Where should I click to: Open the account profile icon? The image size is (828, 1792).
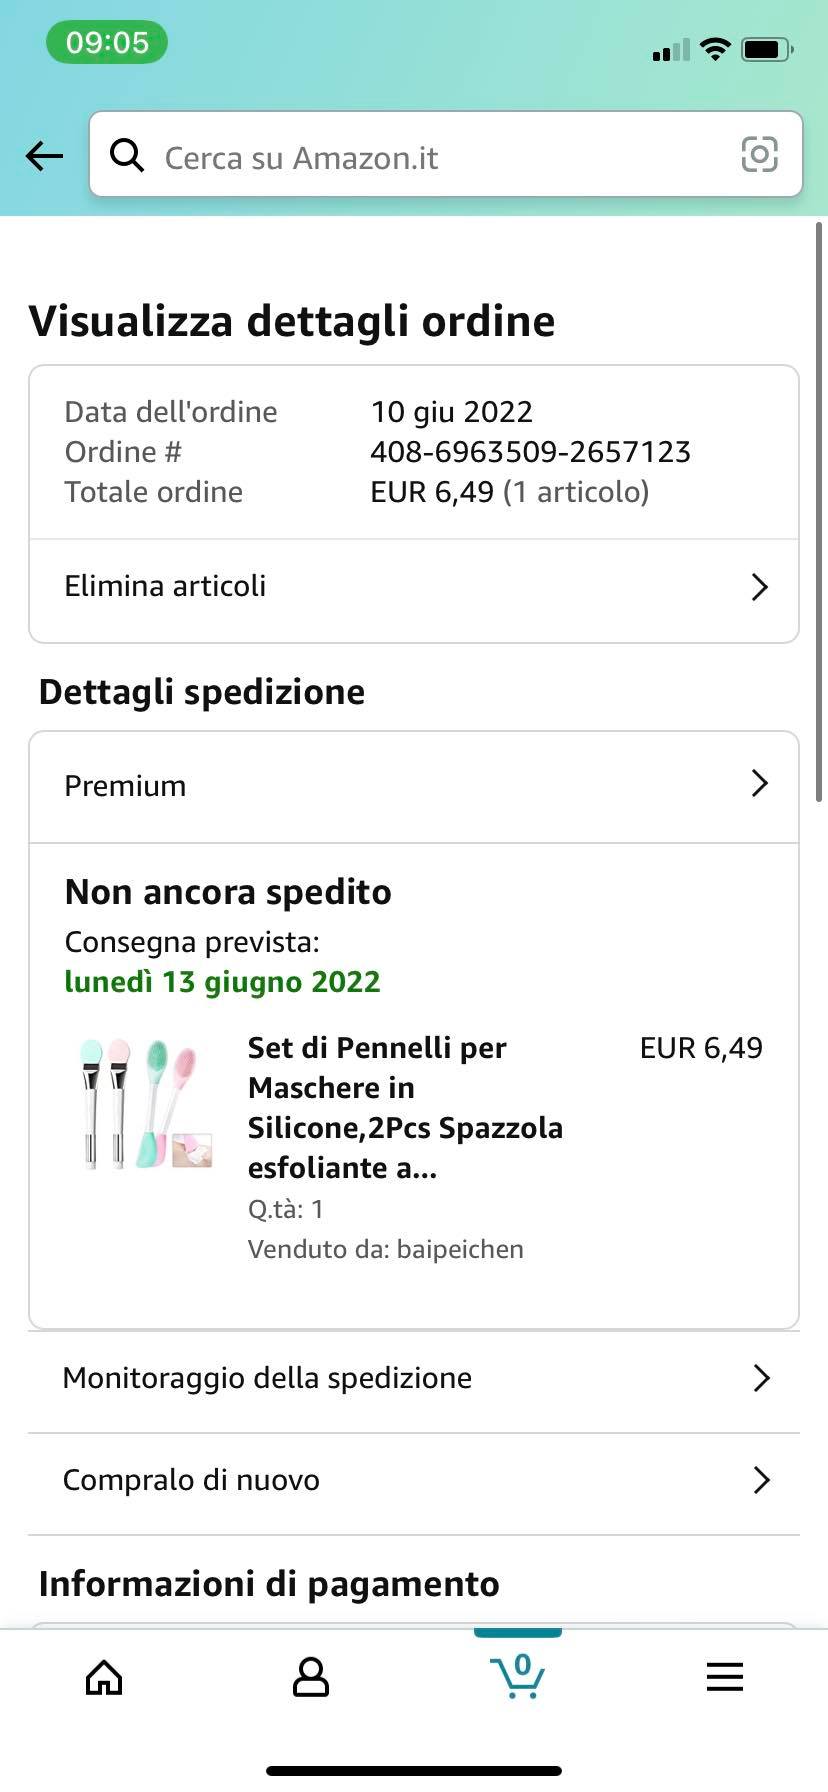[310, 1677]
